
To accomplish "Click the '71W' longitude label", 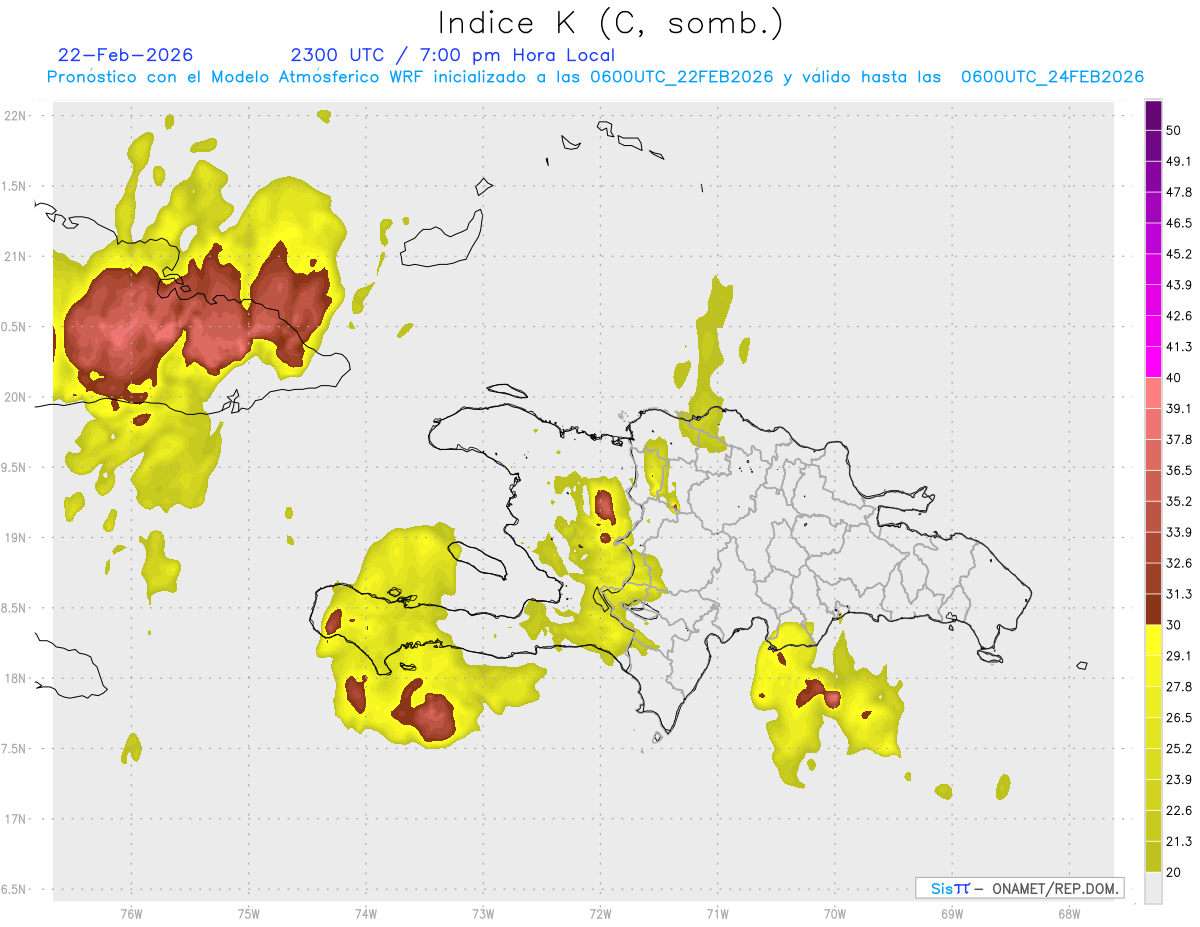I will [717, 913].
